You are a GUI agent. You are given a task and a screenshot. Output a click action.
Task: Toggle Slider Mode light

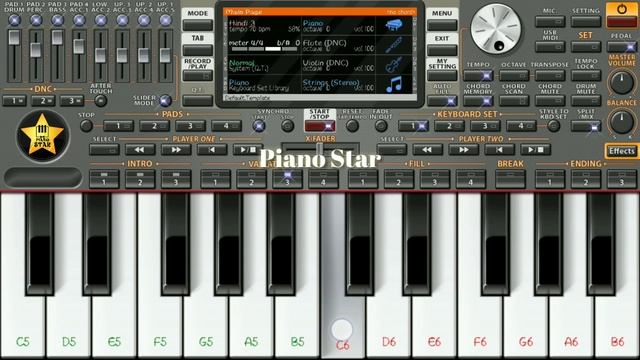click(165, 100)
